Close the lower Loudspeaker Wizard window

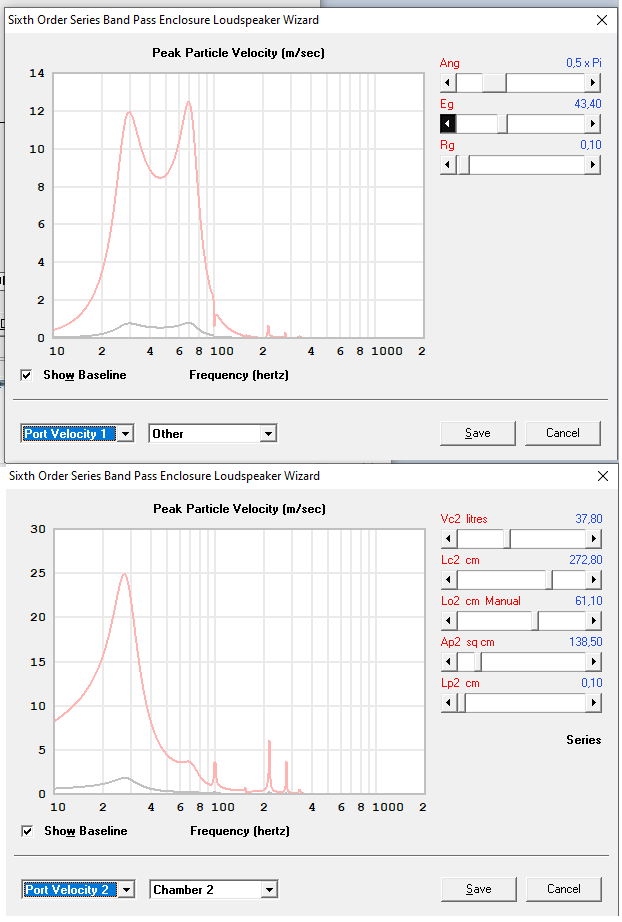point(603,476)
